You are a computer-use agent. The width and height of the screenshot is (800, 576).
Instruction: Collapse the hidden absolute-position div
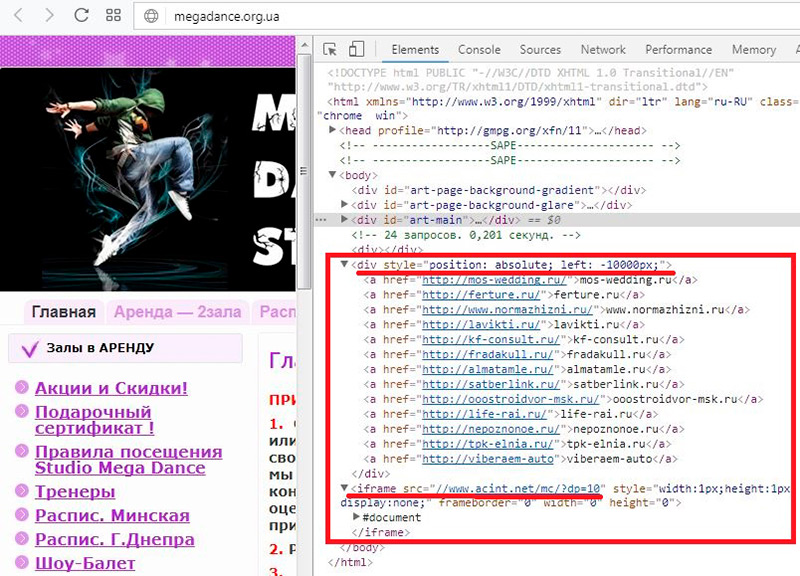[x=346, y=265]
